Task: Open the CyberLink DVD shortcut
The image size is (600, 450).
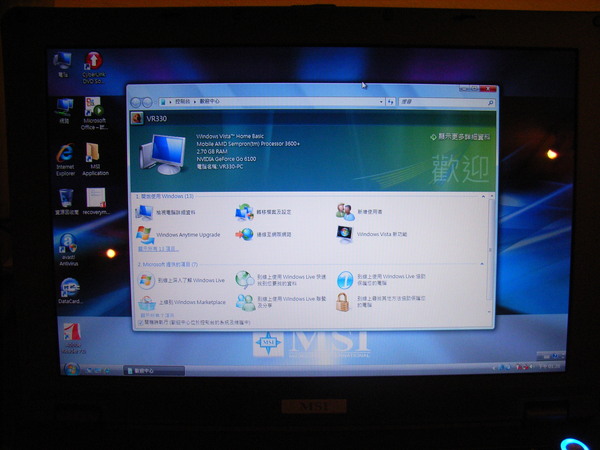Action: (x=94, y=67)
